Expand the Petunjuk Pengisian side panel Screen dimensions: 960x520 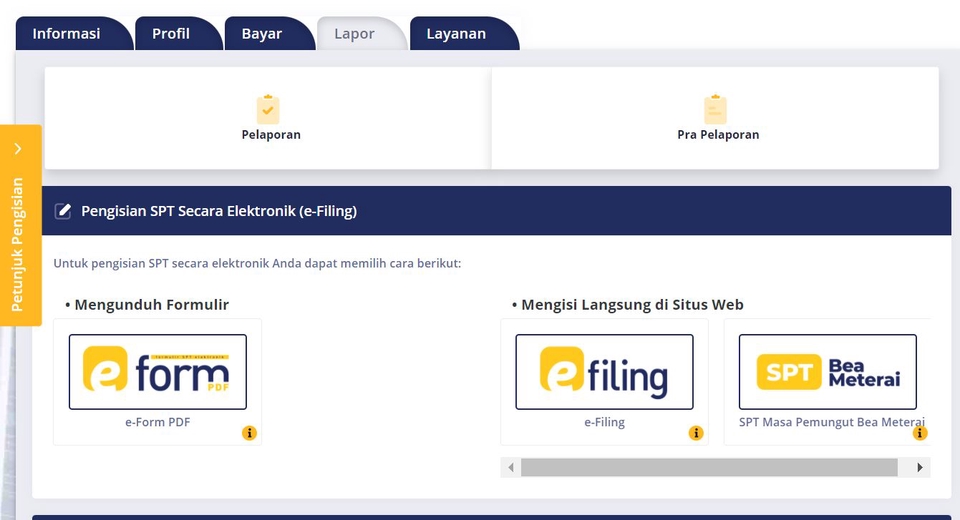pyautogui.click(x=20, y=225)
